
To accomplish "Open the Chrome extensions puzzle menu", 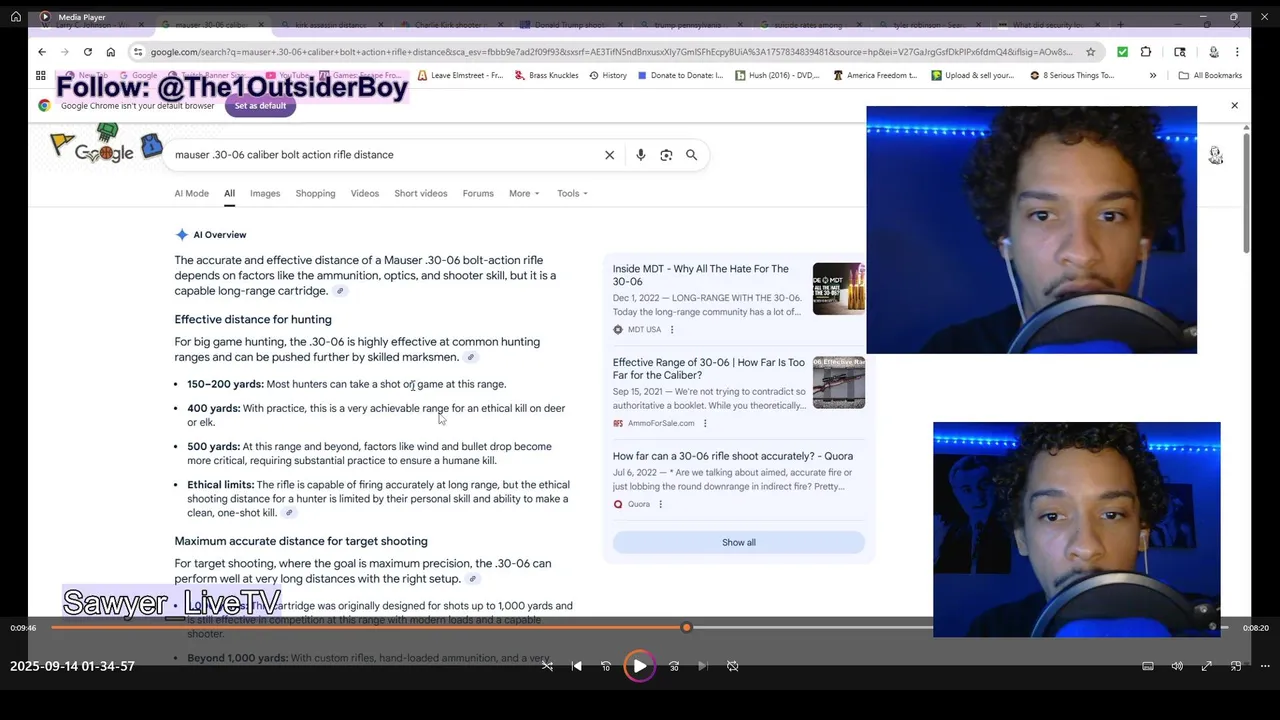I will pos(1146,52).
